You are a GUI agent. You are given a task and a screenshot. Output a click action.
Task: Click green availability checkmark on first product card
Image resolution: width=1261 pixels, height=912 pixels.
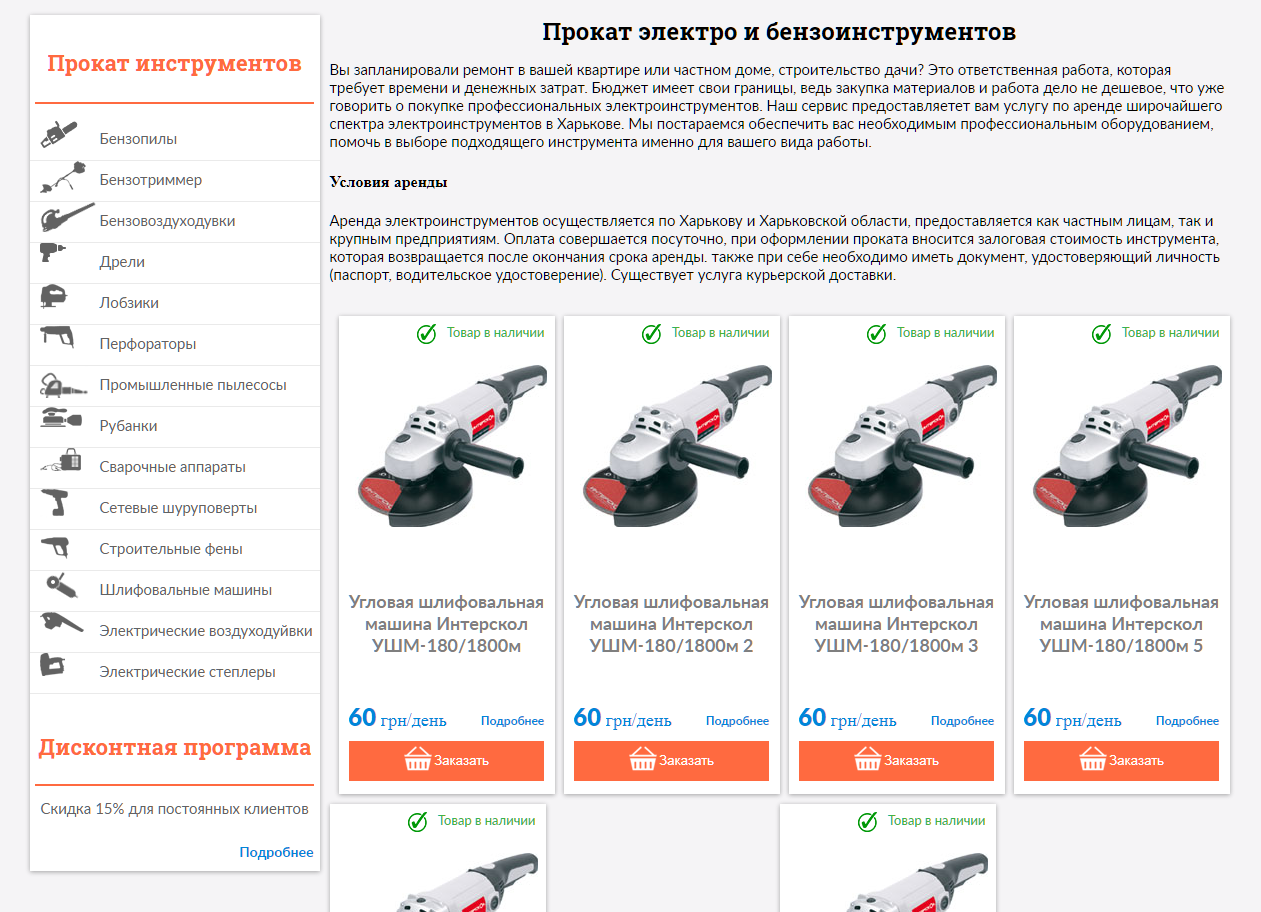(x=427, y=333)
